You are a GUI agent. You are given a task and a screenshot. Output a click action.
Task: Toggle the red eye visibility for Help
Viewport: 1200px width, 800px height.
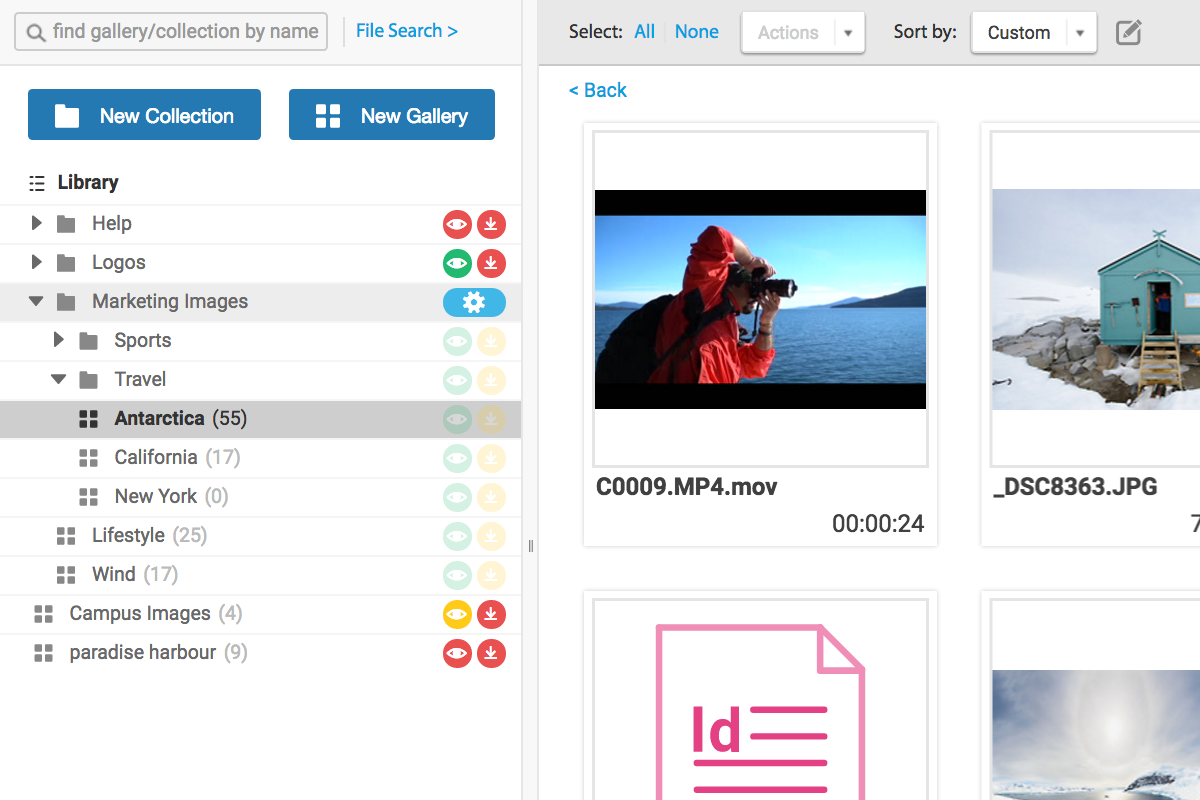point(457,224)
